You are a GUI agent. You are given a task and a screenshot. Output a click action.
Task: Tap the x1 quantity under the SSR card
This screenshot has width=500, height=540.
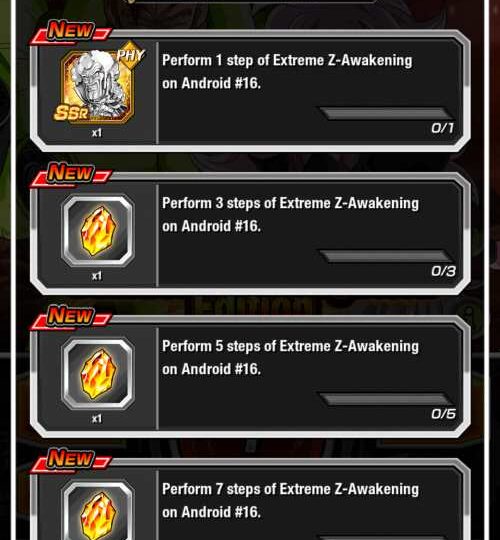point(97,133)
